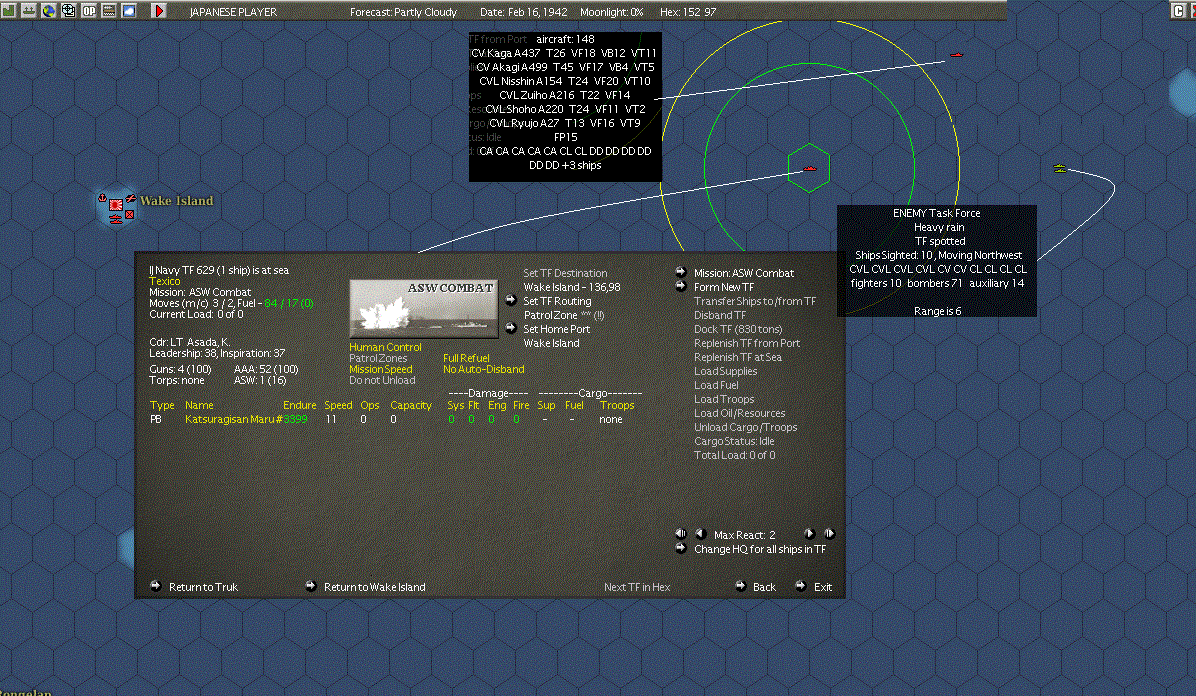Click the aircraft targeting reticle toolbar icon
The height and width of the screenshot is (696, 1196).
[x=69, y=10]
